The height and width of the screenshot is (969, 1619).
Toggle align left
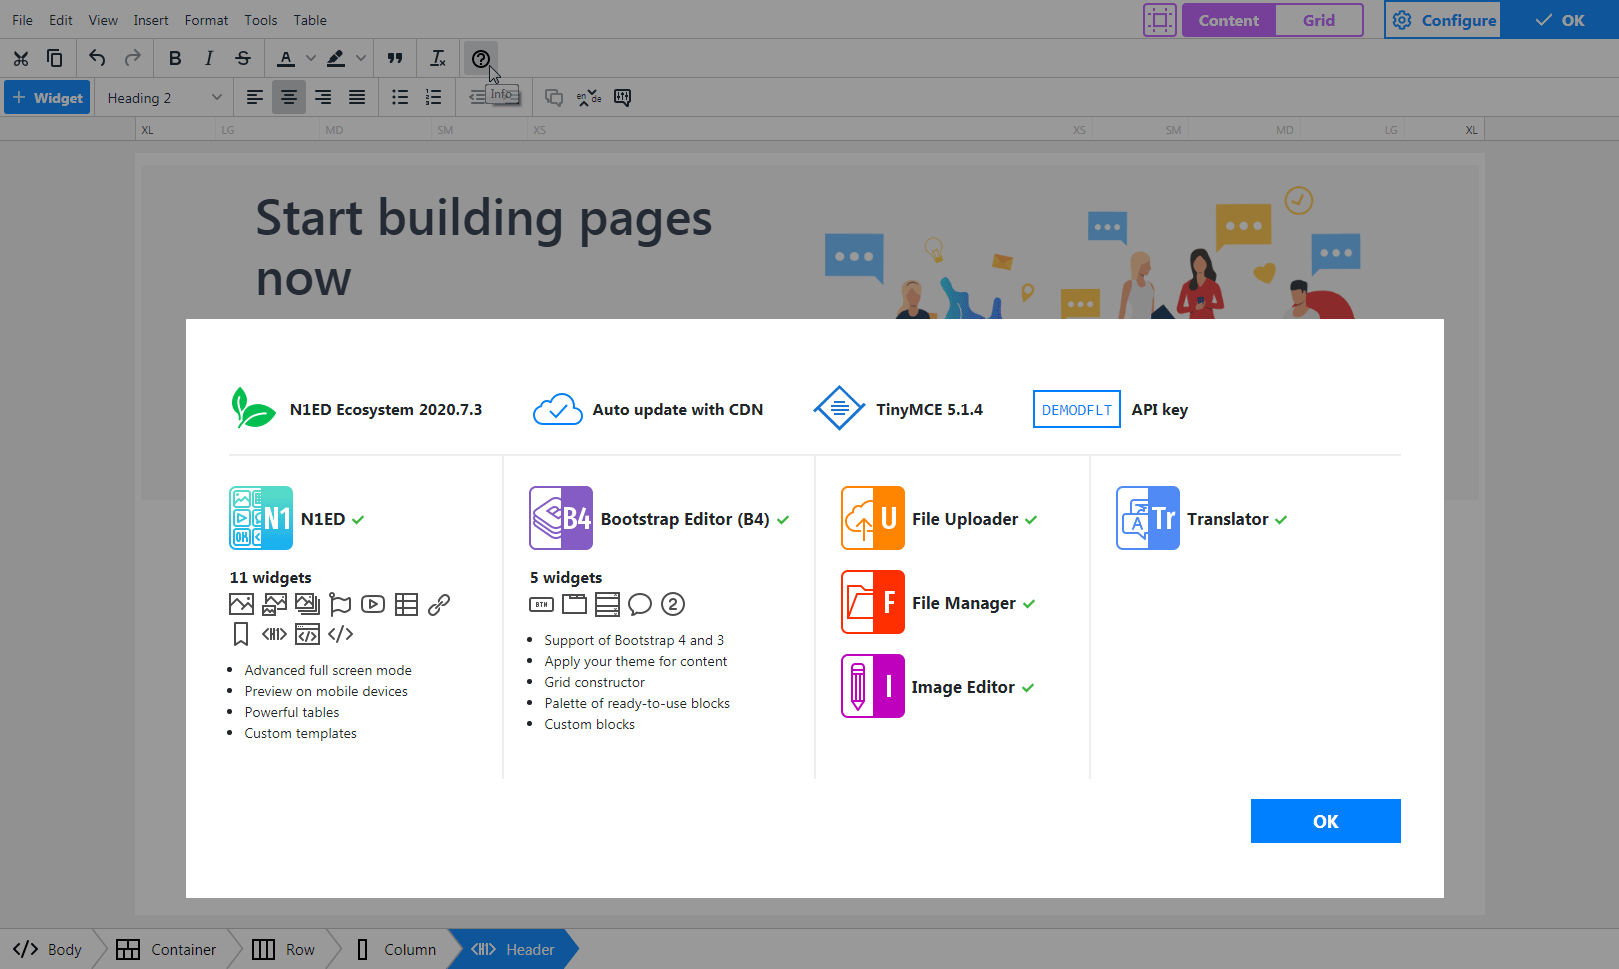point(255,97)
